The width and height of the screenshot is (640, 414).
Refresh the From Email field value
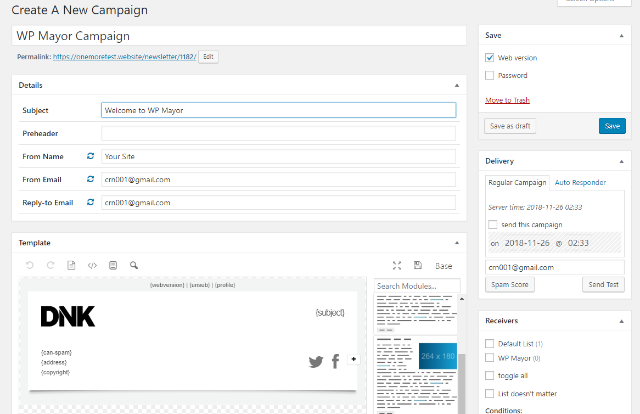click(91, 179)
